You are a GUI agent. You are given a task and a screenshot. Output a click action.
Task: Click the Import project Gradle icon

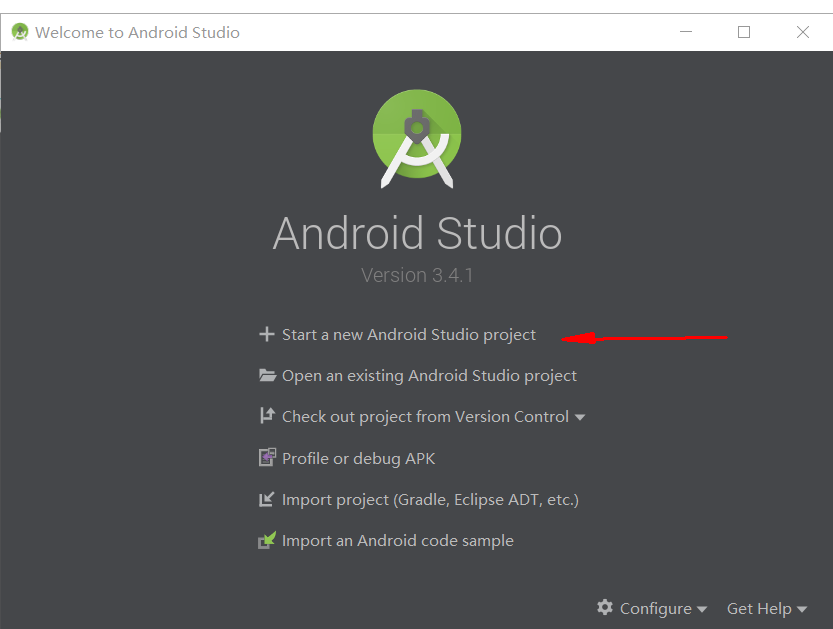[267, 499]
